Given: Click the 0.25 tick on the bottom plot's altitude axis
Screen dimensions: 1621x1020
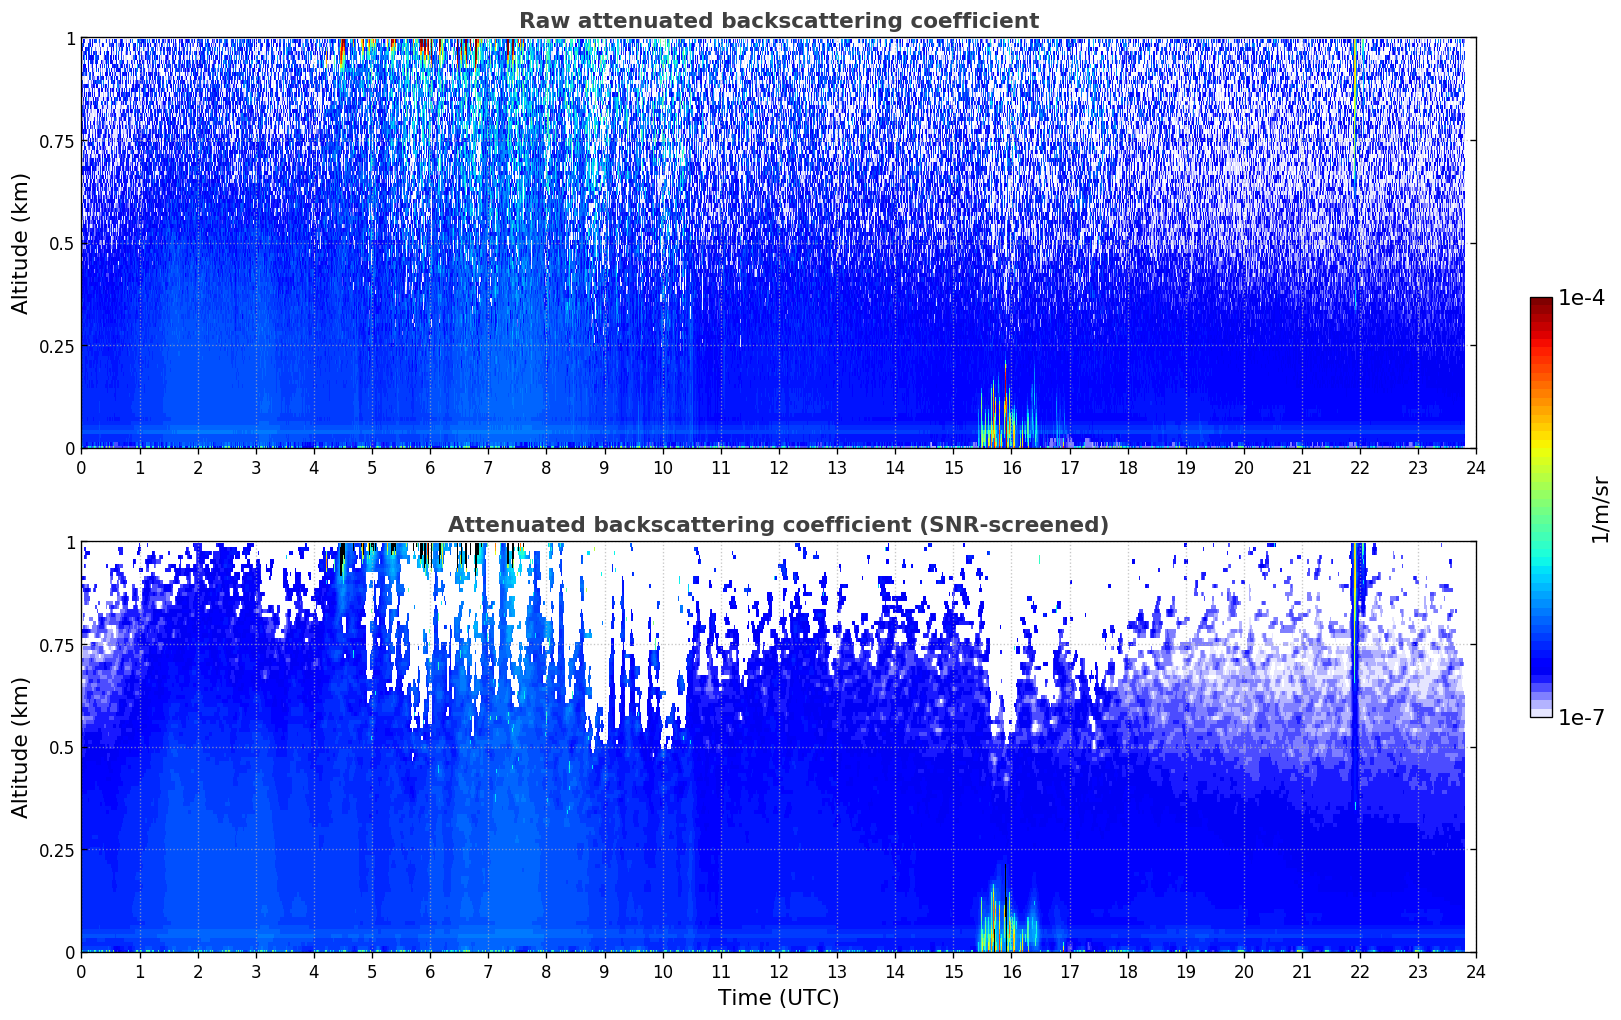Looking at the screenshot, I should 56,850.
